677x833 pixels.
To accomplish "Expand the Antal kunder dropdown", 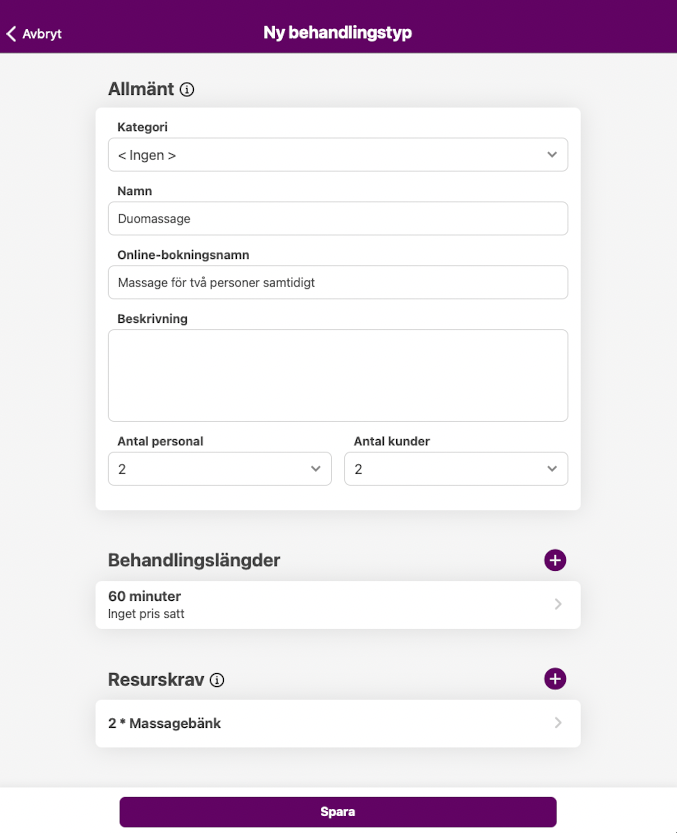I will coord(456,469).
